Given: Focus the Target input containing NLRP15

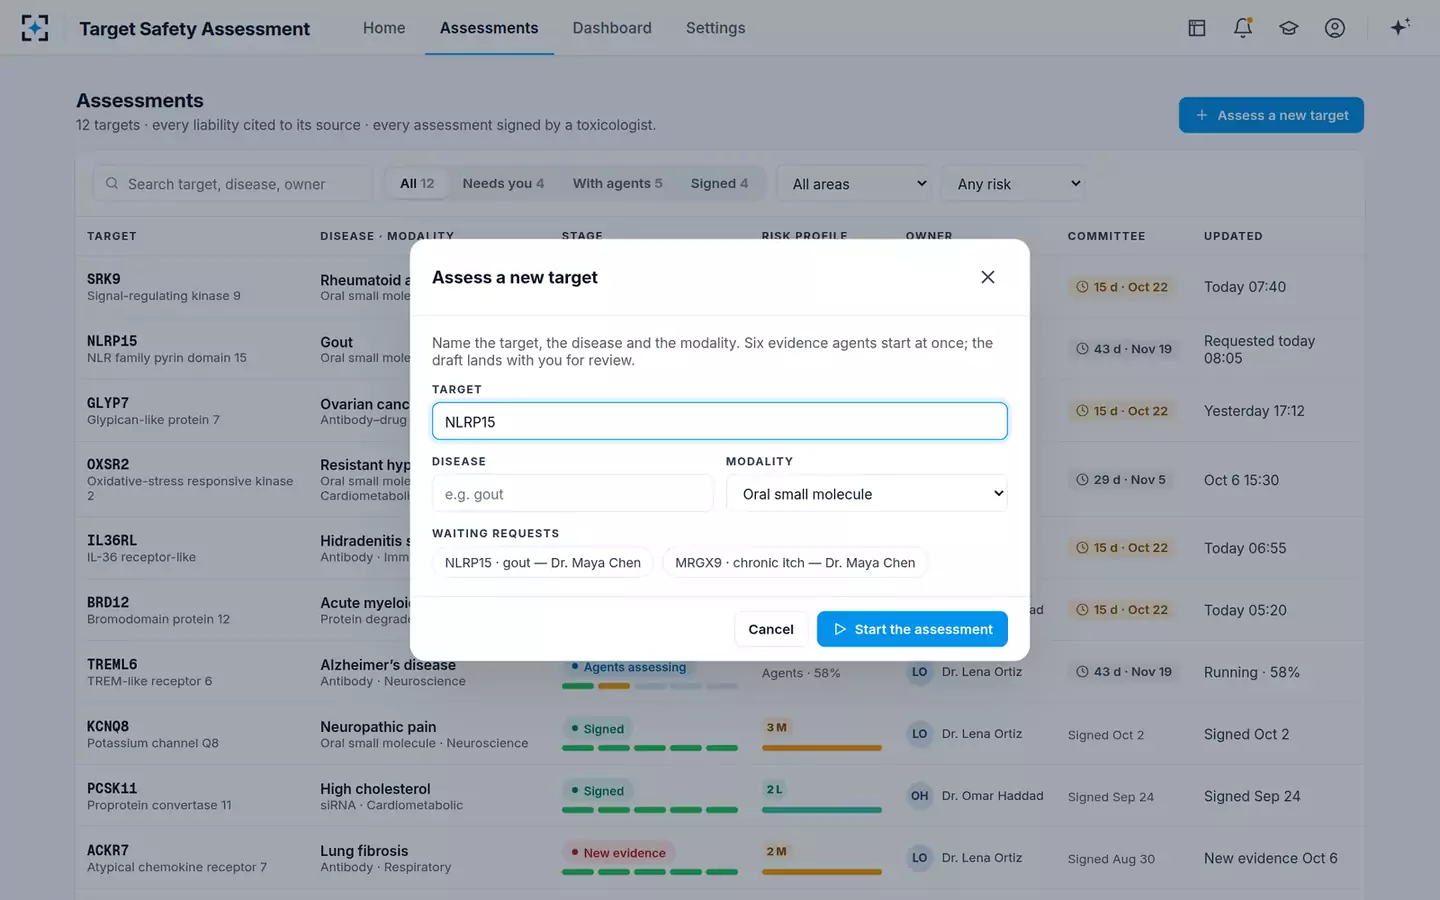Looking at the screenshot, I should coord(720,421).
